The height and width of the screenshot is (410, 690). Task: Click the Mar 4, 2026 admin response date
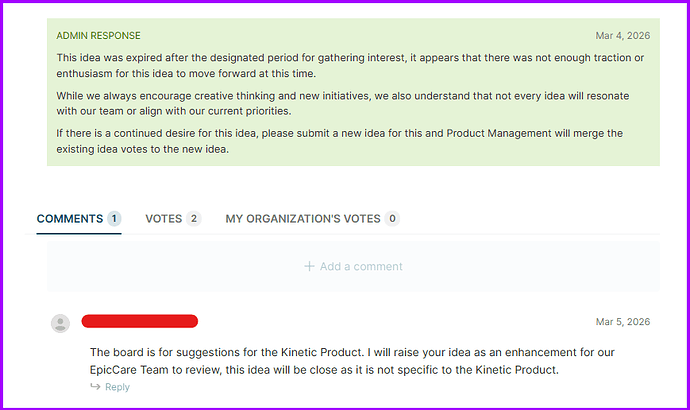(x=622, y=36)
